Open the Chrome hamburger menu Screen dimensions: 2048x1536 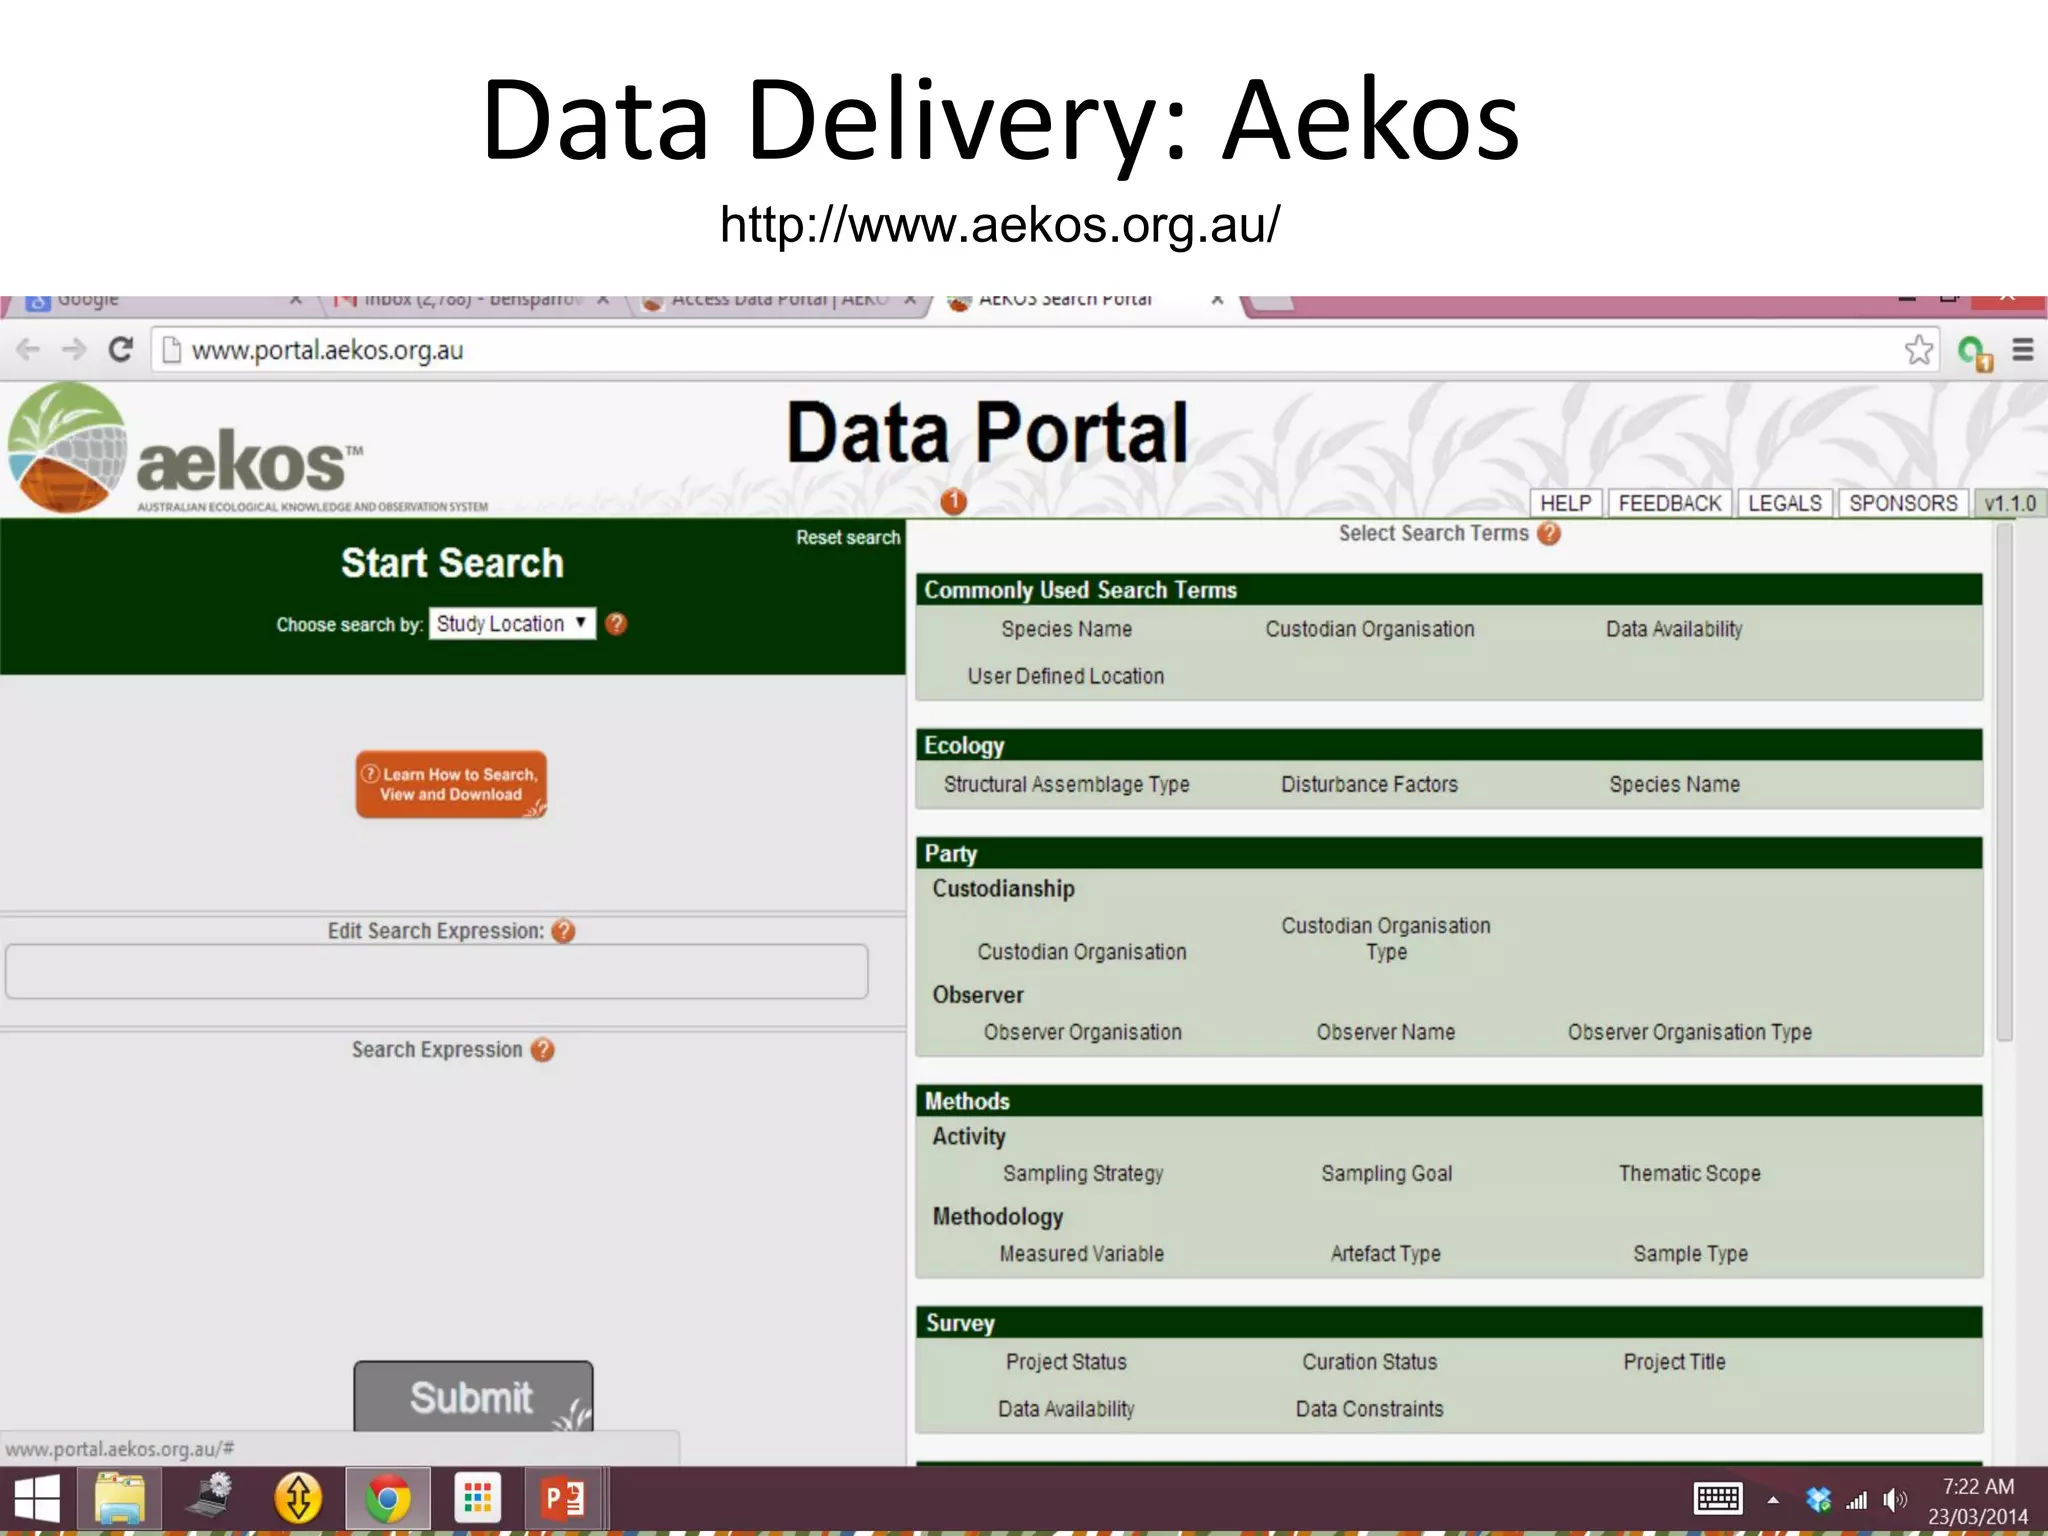[x=2023, y=350]
